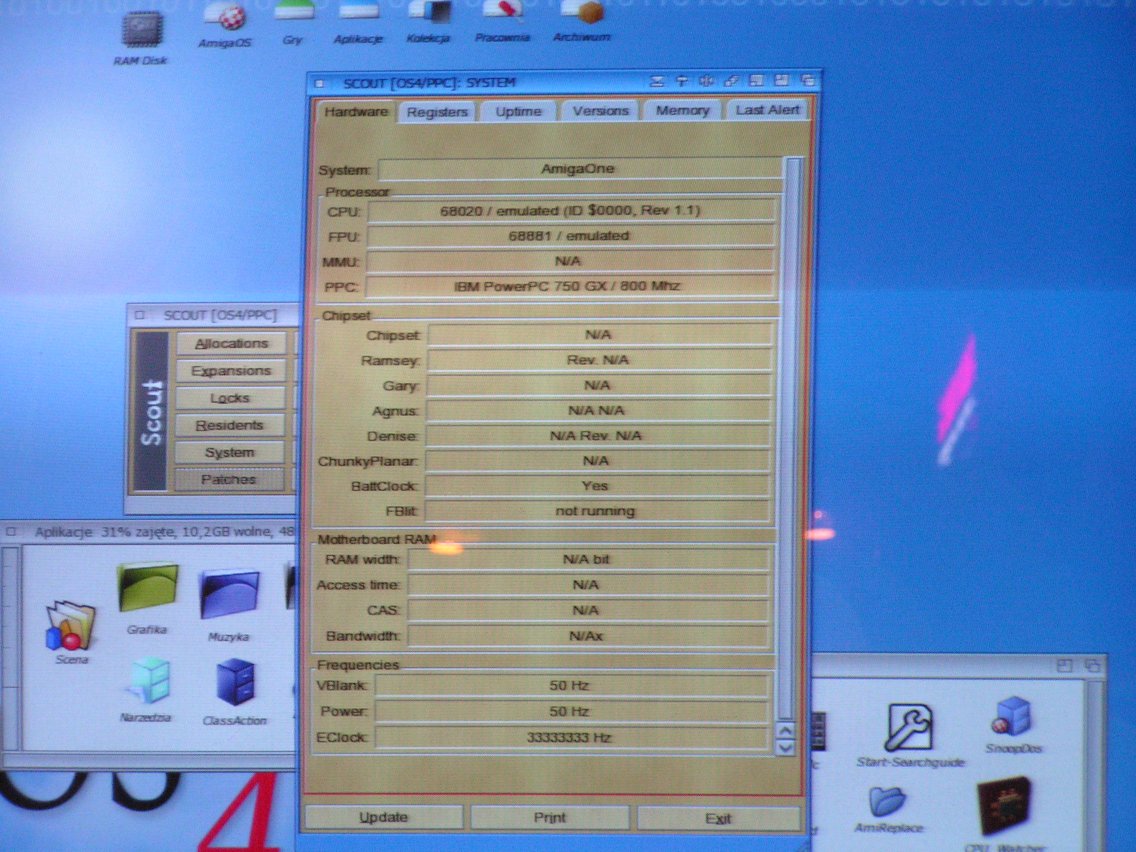
Task: Switch to the Last Alert tab
Action: [x=768, y=109]
